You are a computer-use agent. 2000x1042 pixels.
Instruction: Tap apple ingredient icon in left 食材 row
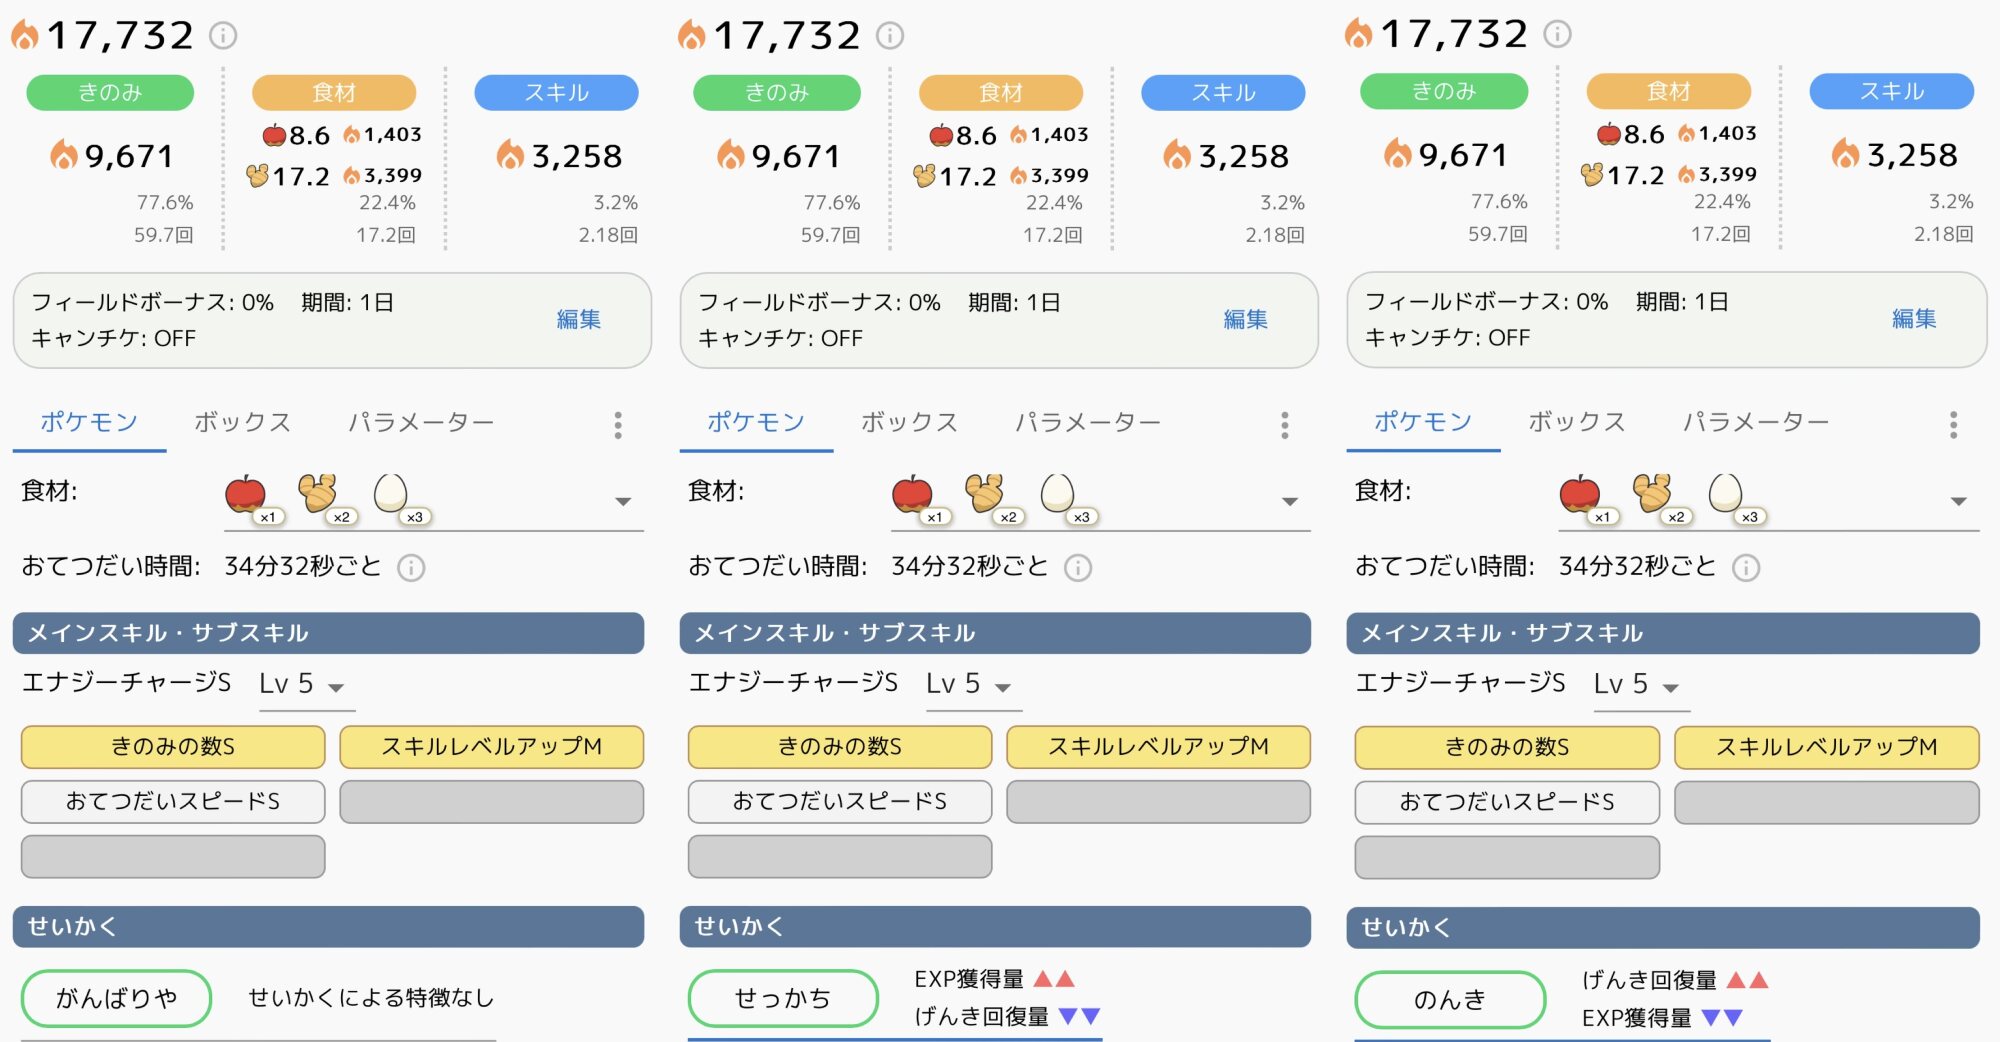coord(246,494)
